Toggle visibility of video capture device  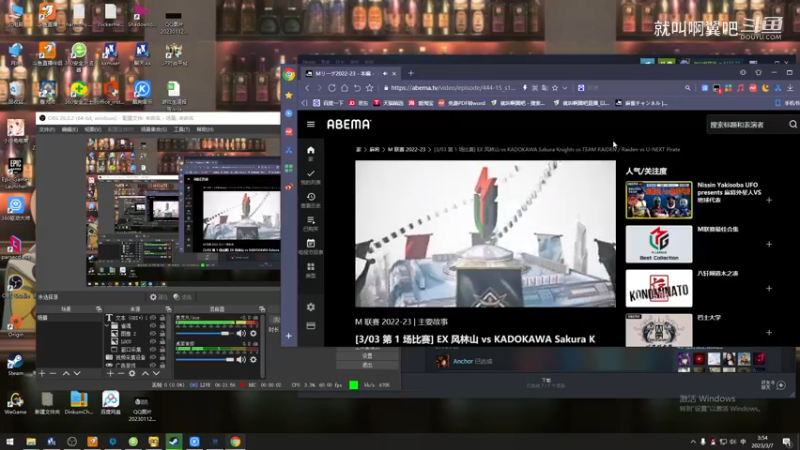(x=153, y=357)
